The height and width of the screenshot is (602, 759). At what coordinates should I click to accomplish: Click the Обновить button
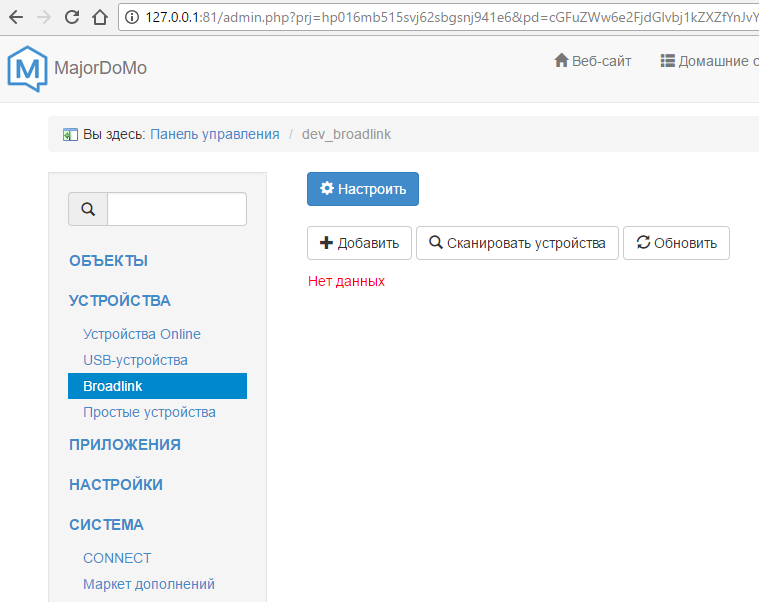tap(676, 243)
